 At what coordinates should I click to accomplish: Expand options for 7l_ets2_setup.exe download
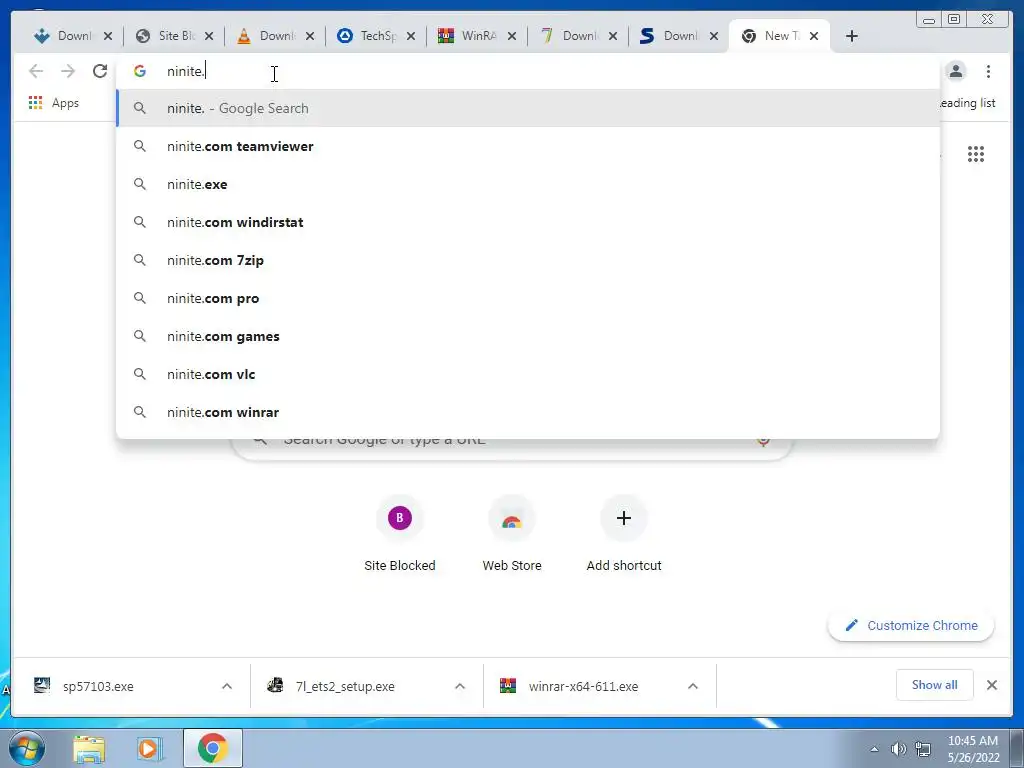pos(460,686)
